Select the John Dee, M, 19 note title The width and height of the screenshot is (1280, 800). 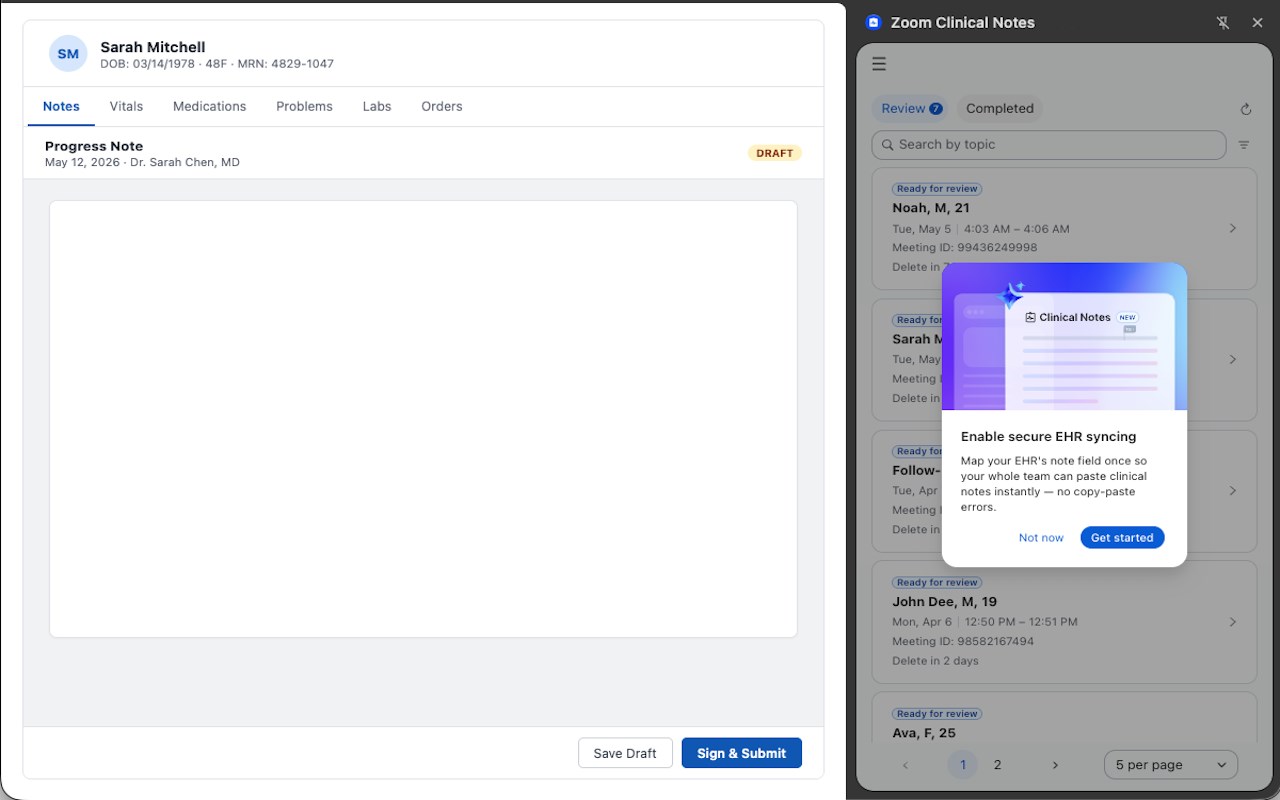click(945, 602)
